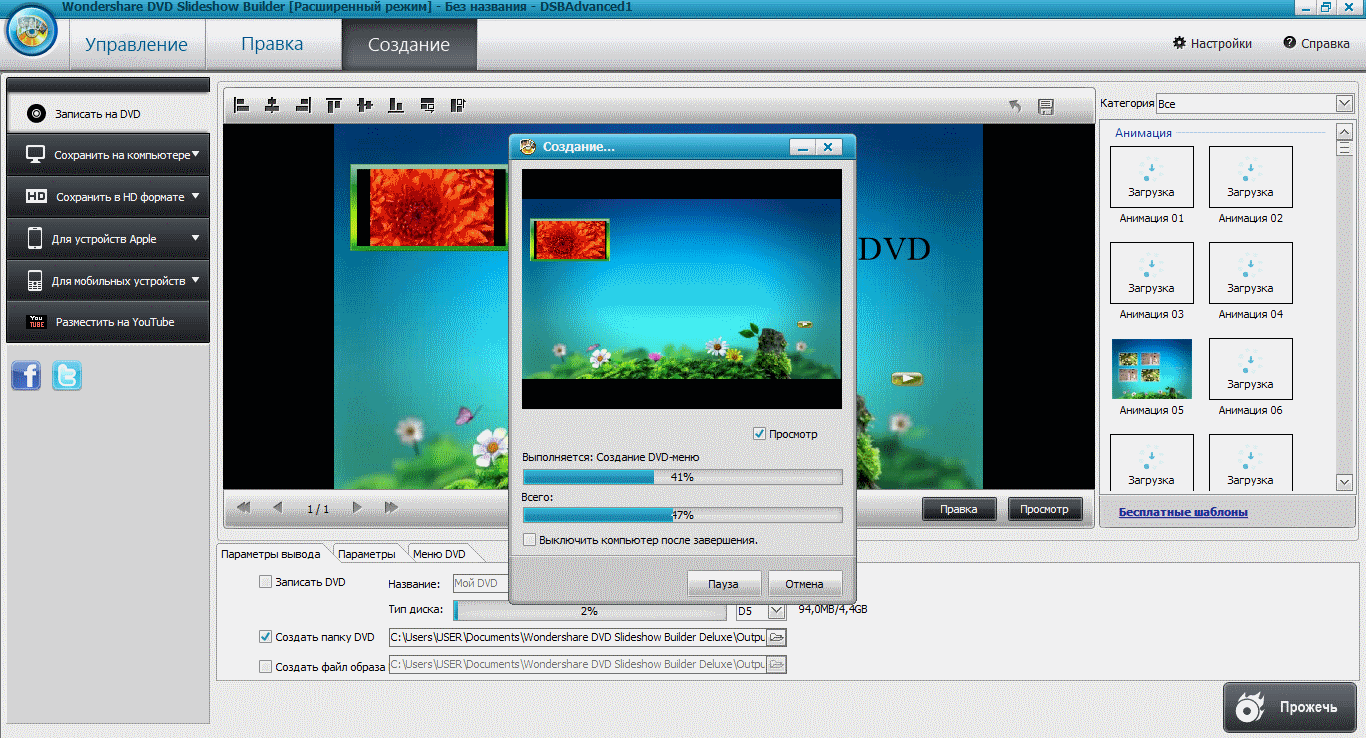Browse folder icon for DVD folder path

tap(777, 637)
